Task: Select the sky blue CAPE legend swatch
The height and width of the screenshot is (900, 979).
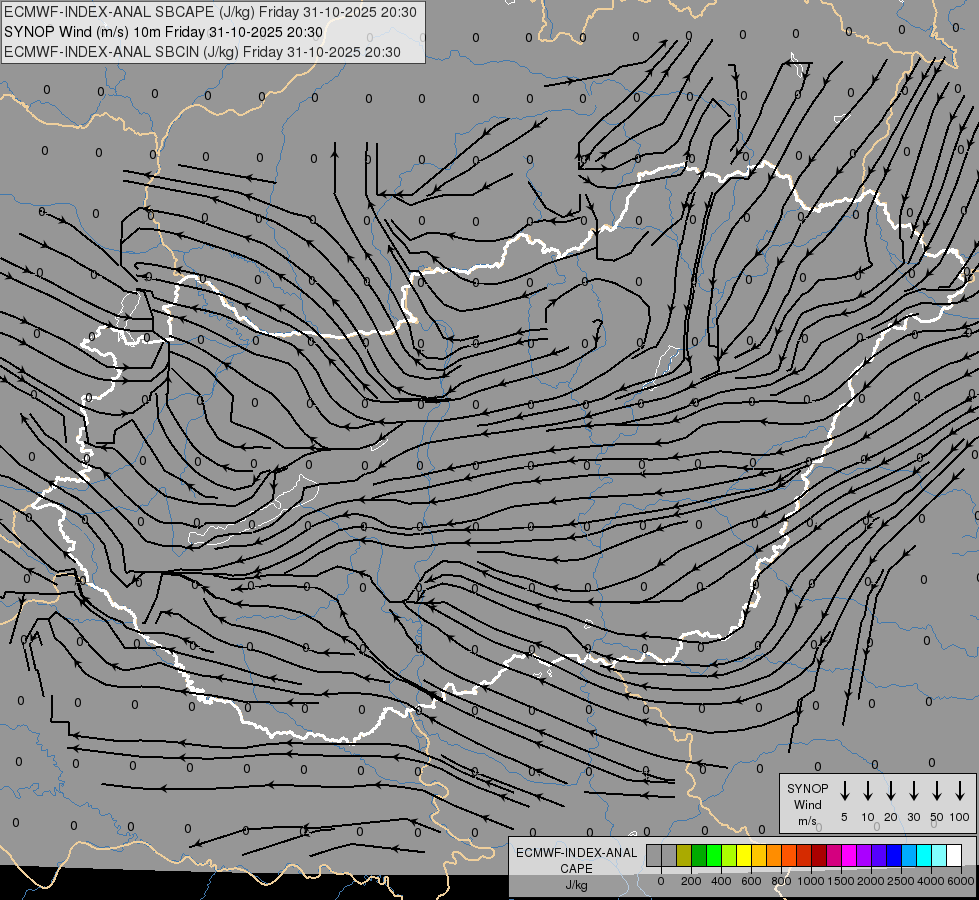Action: (909, 855)
